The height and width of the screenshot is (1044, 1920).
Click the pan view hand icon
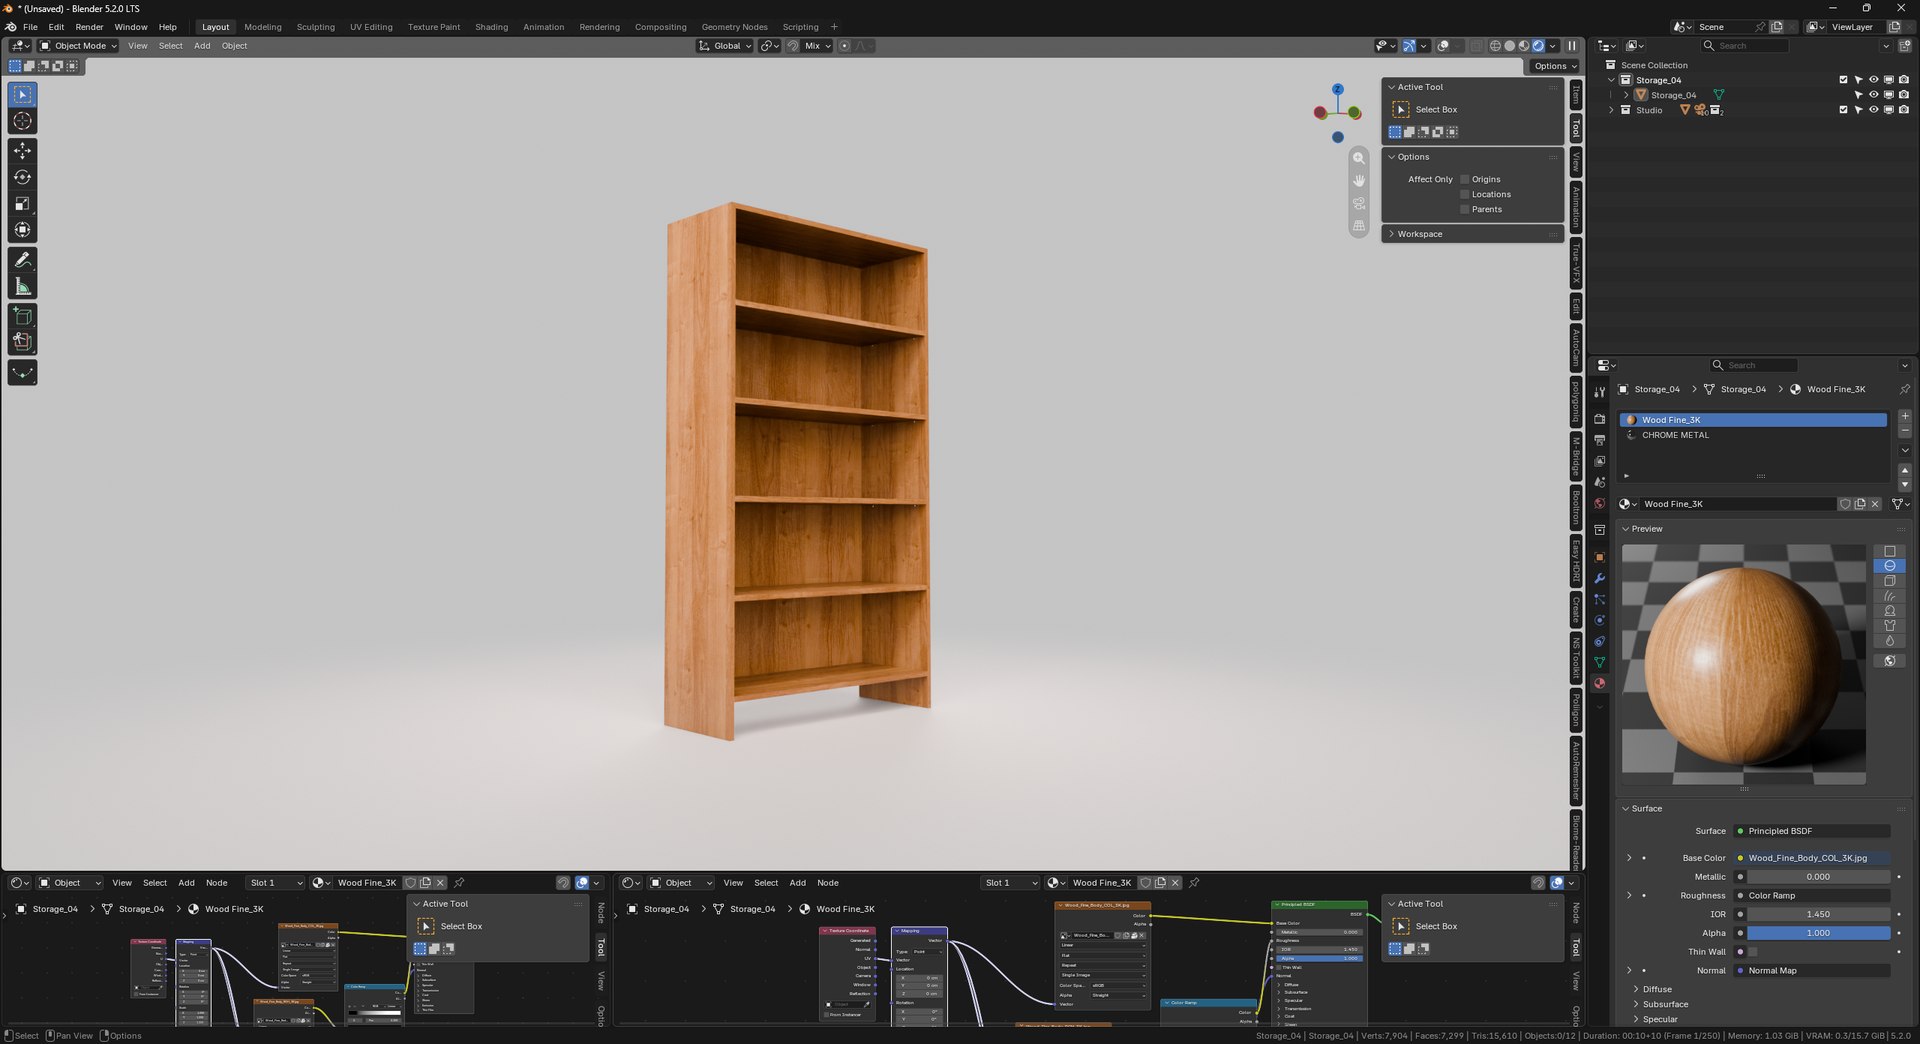(1359, 180)
